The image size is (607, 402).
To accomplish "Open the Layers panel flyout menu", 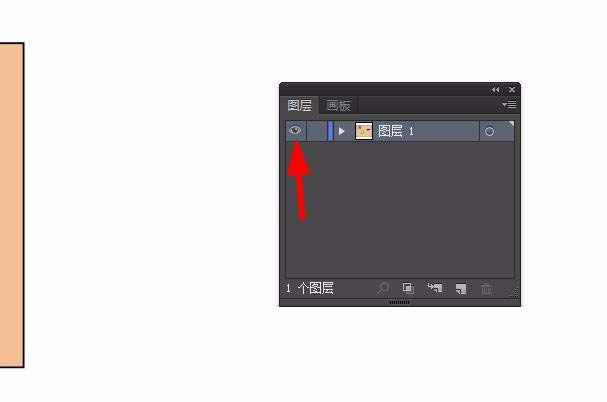I will point(509,105).
